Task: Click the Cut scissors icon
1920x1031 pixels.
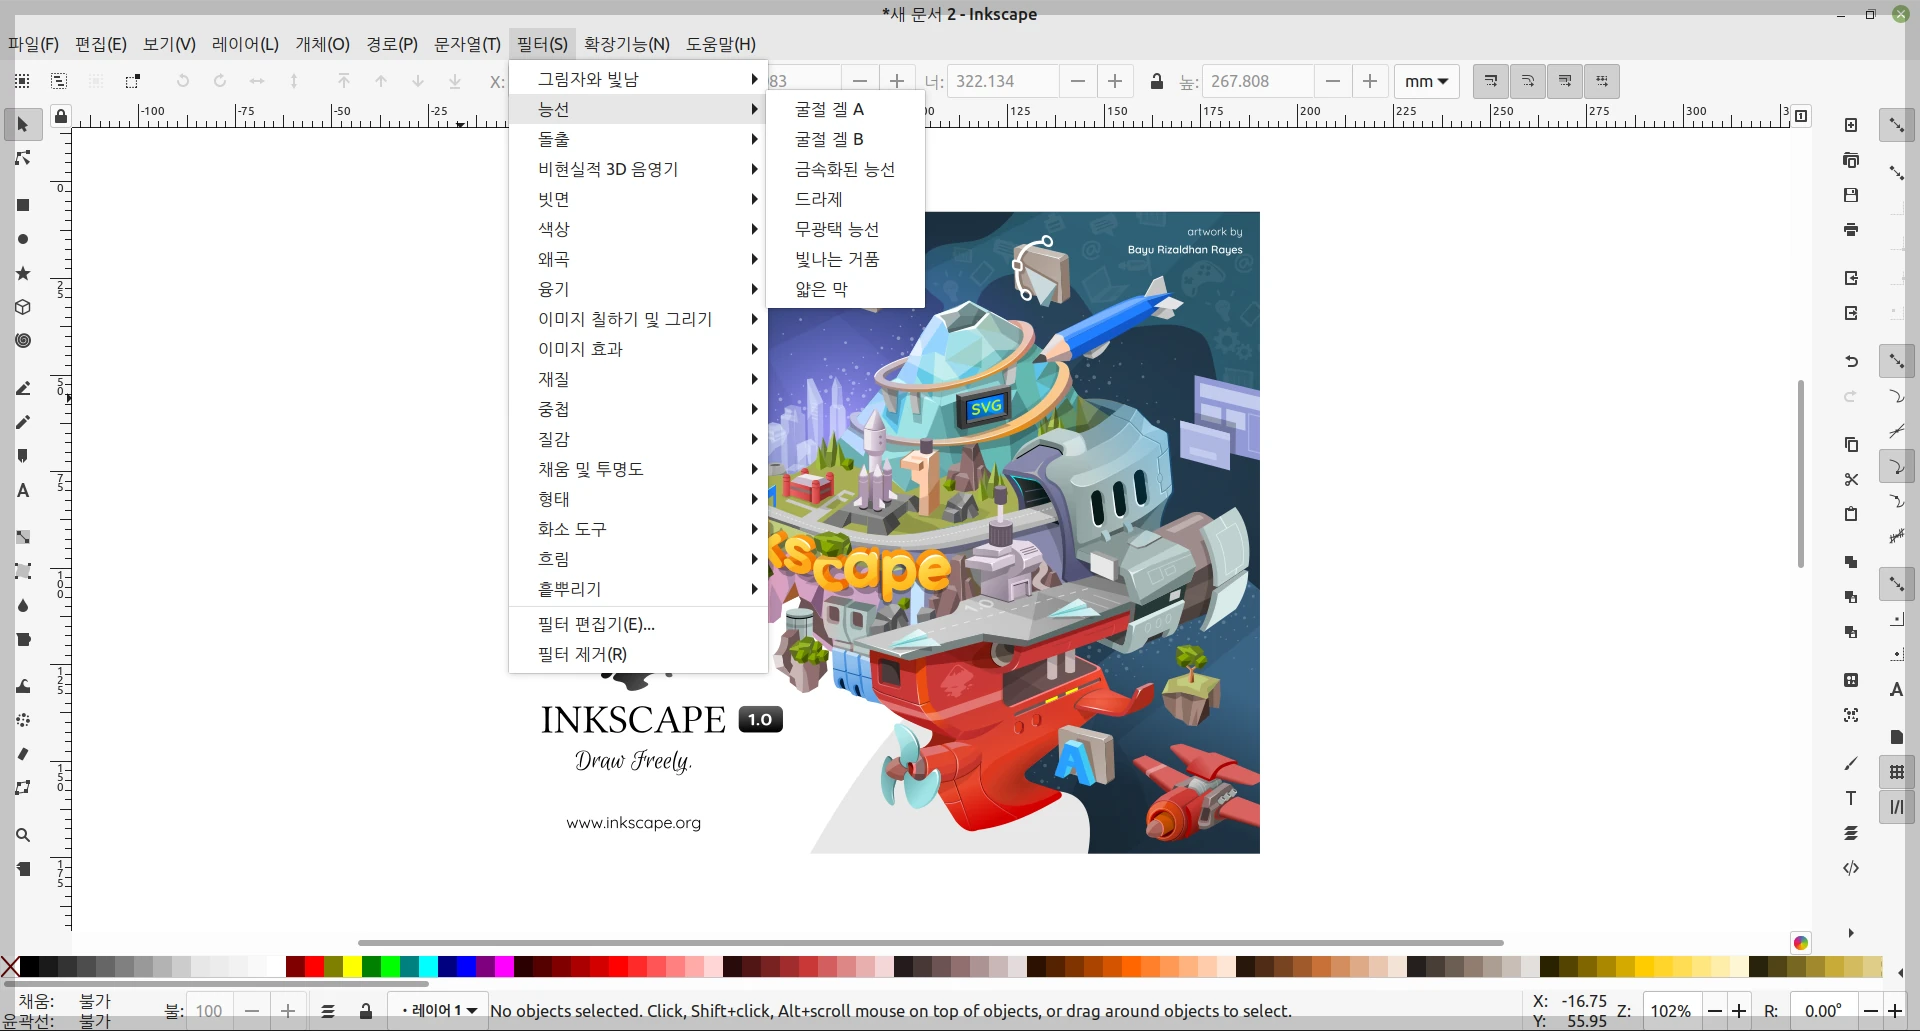Action: click(x=1851, y=479)
